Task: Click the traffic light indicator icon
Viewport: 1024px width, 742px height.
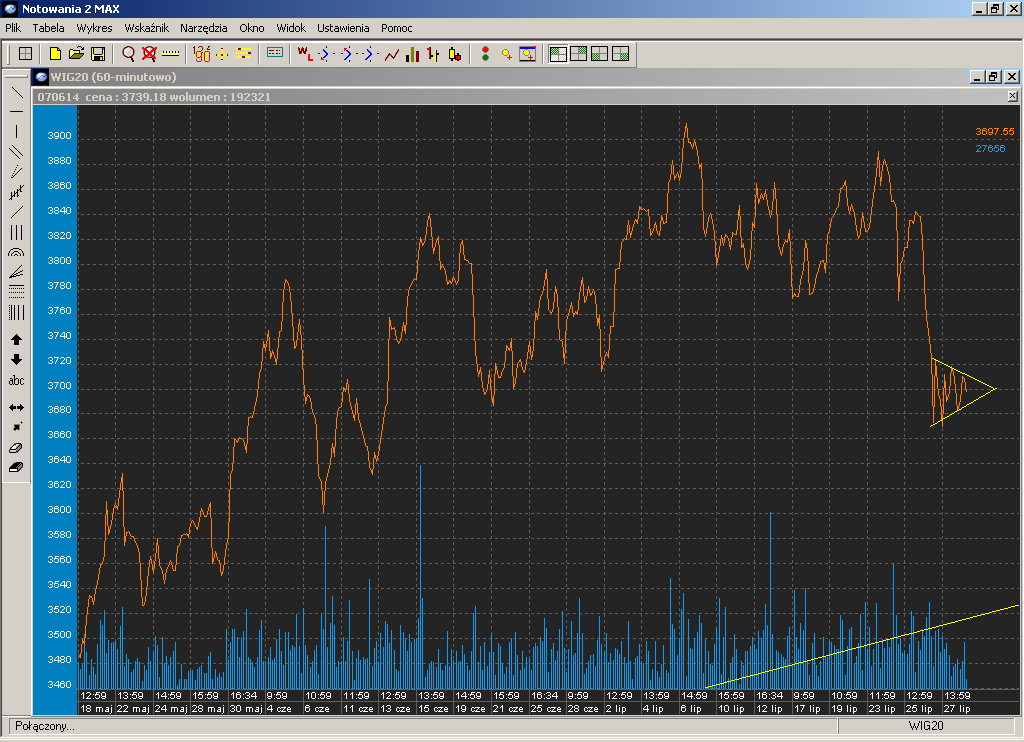Action: [485, 54]
